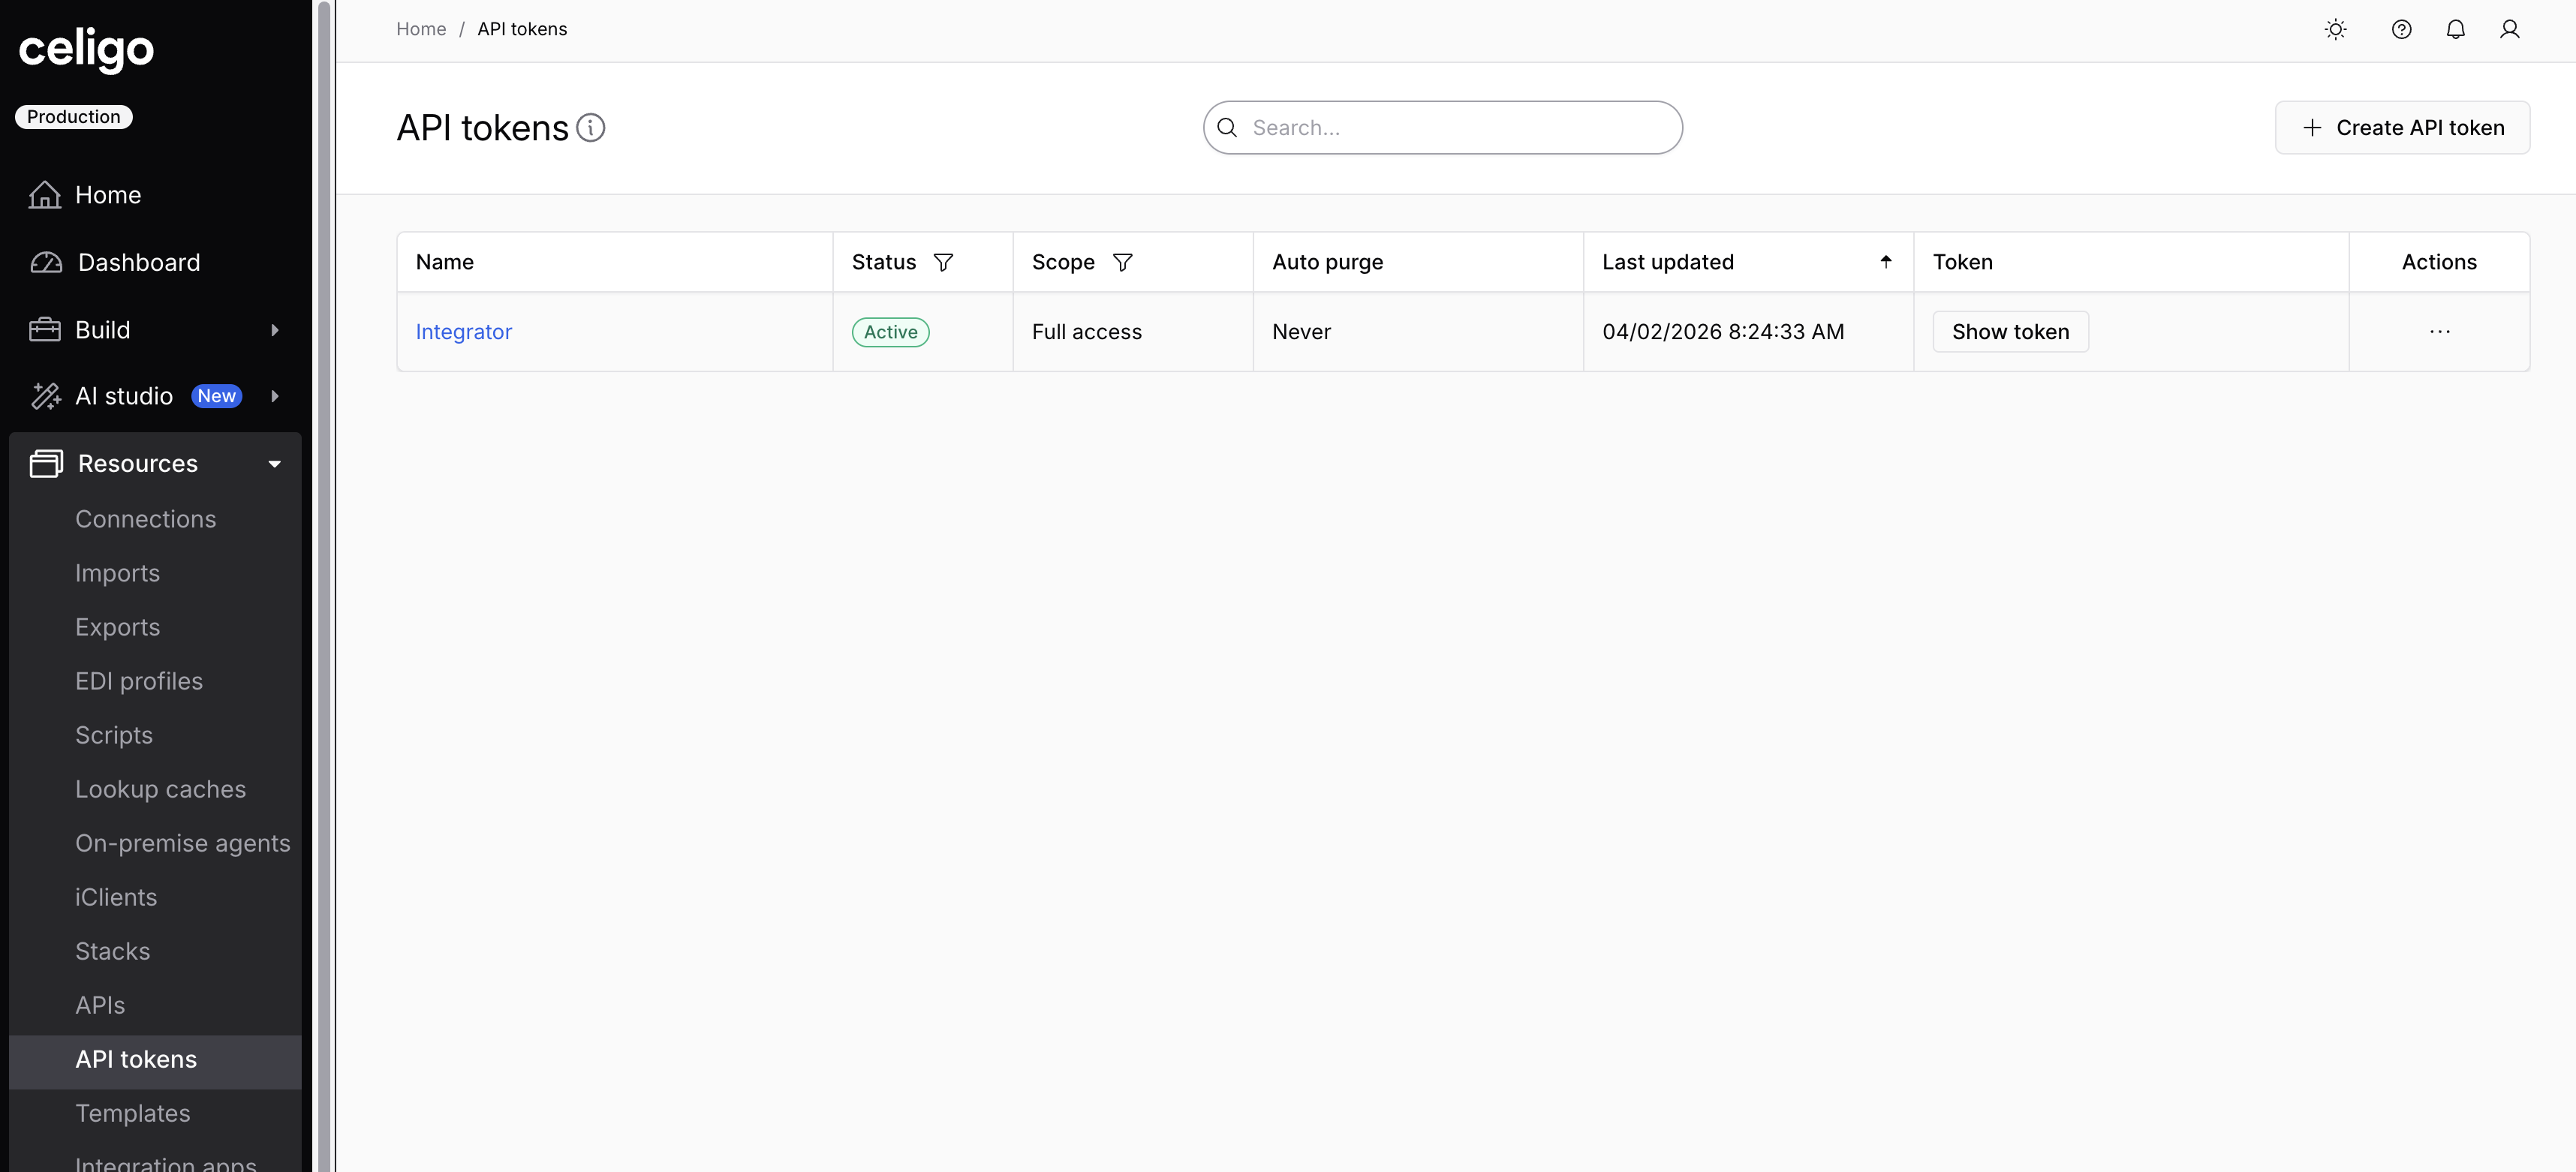
Task: Click the search magnifier icon
Action: (1227, 128)
